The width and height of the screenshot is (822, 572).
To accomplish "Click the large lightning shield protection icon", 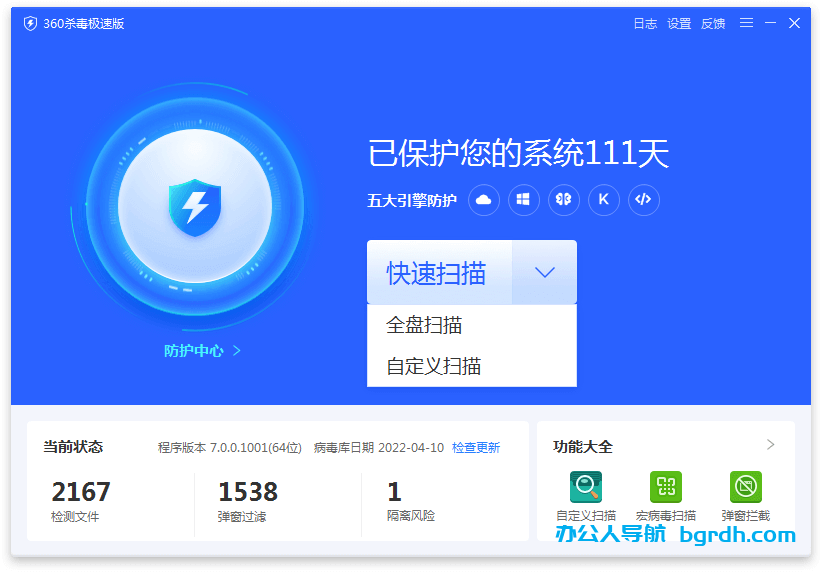I will point(195,208).
